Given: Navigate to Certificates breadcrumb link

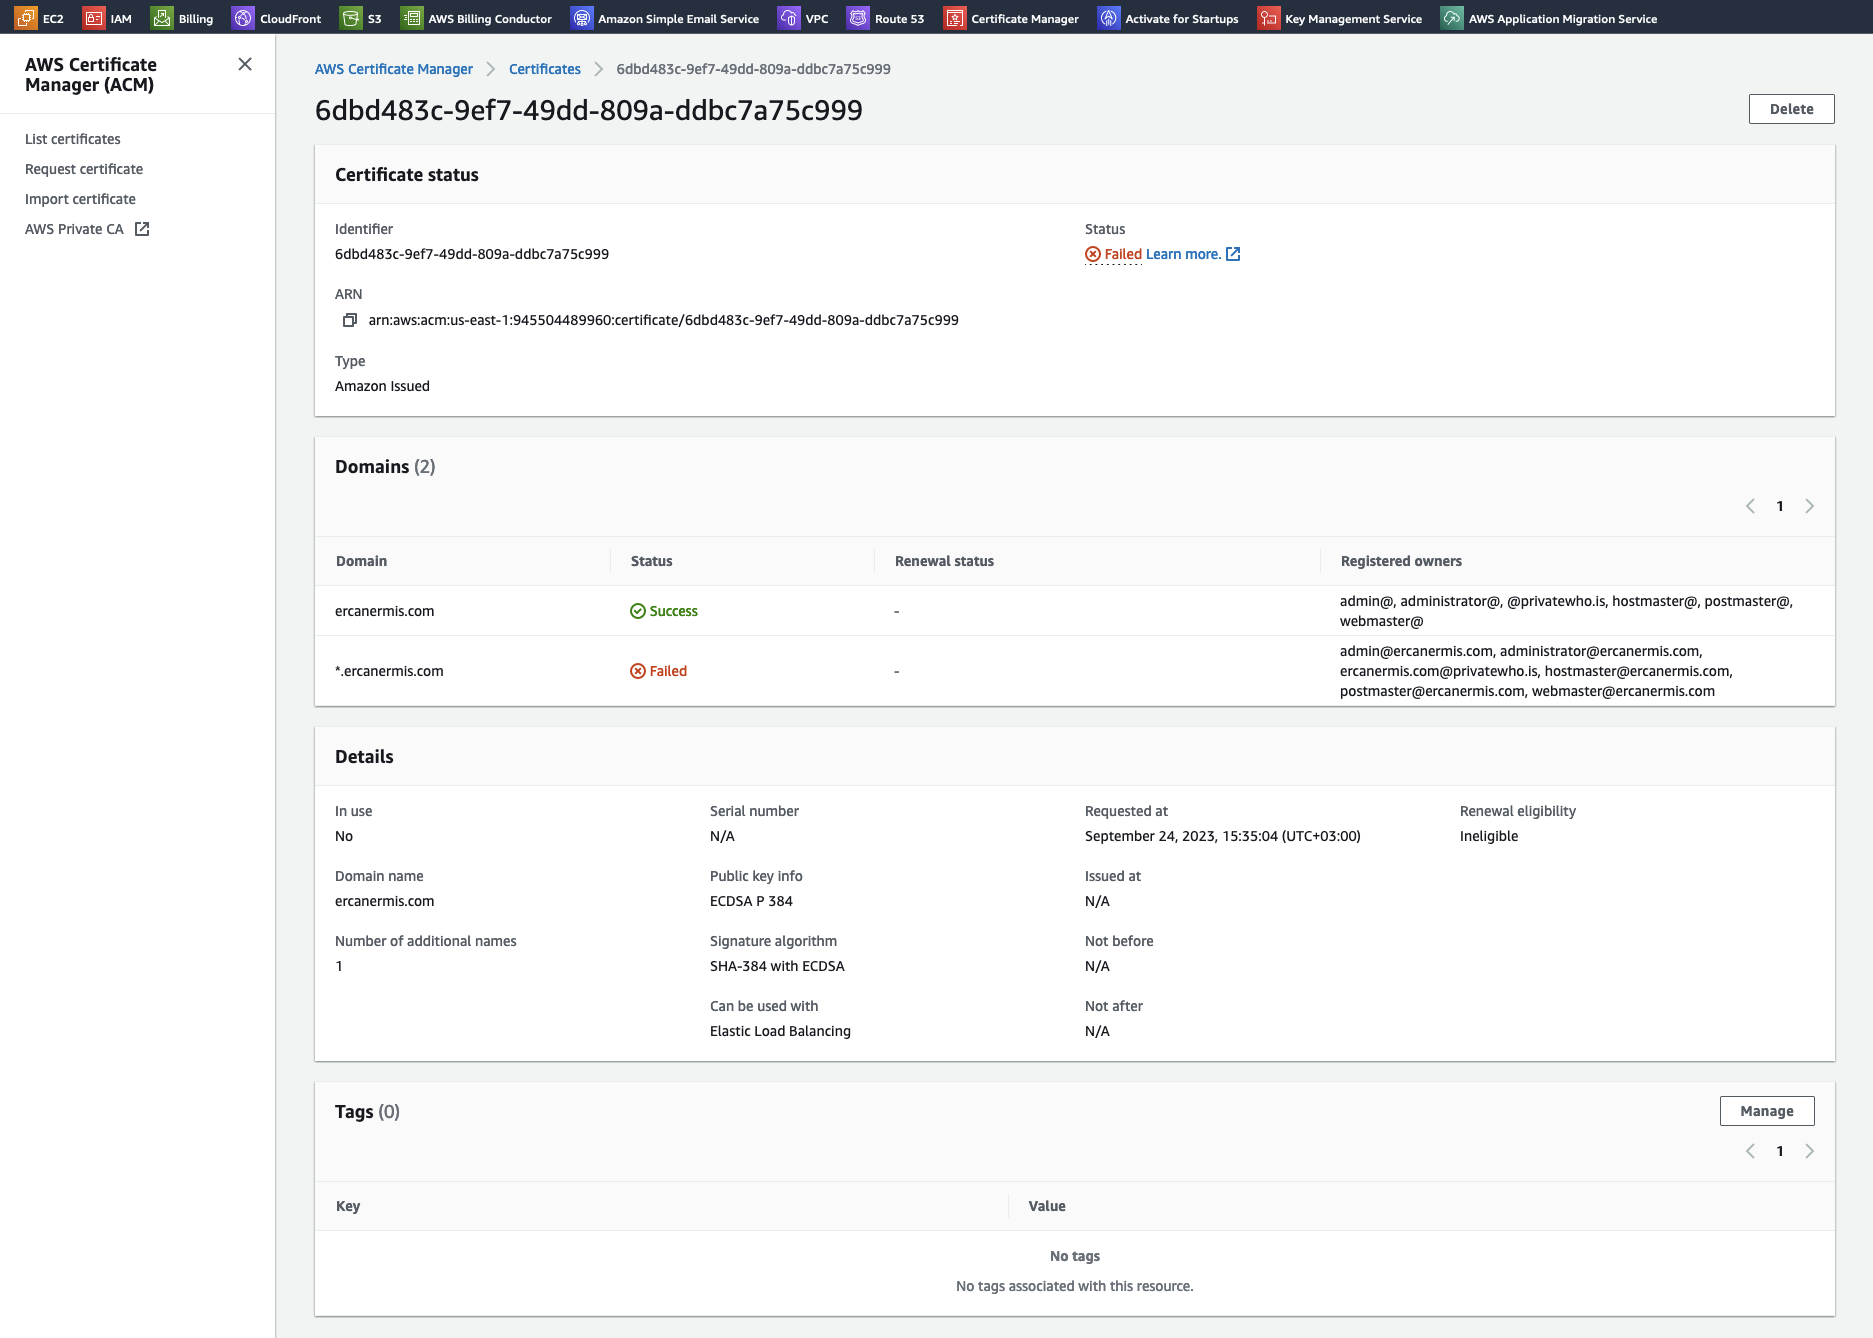Looking at the screenshot, I should click(544, 69).
